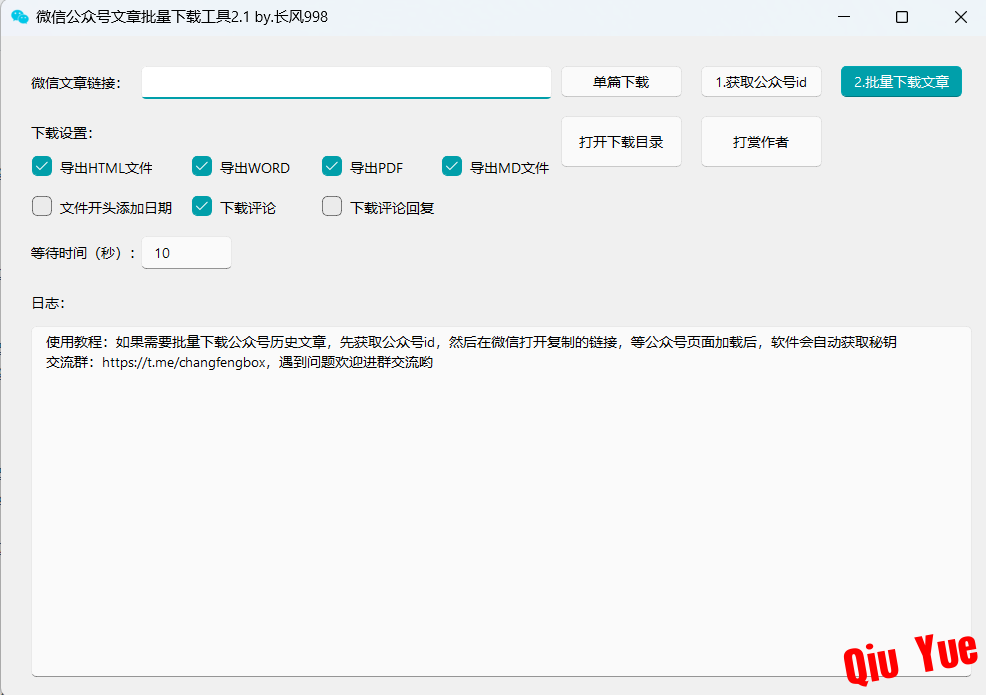Click the 日志 label text

(48, 303)
